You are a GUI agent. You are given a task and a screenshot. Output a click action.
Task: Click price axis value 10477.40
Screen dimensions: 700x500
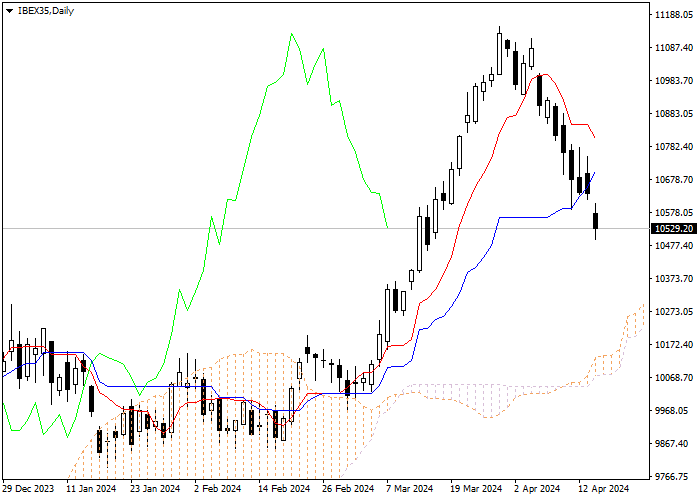pos(674,246)
